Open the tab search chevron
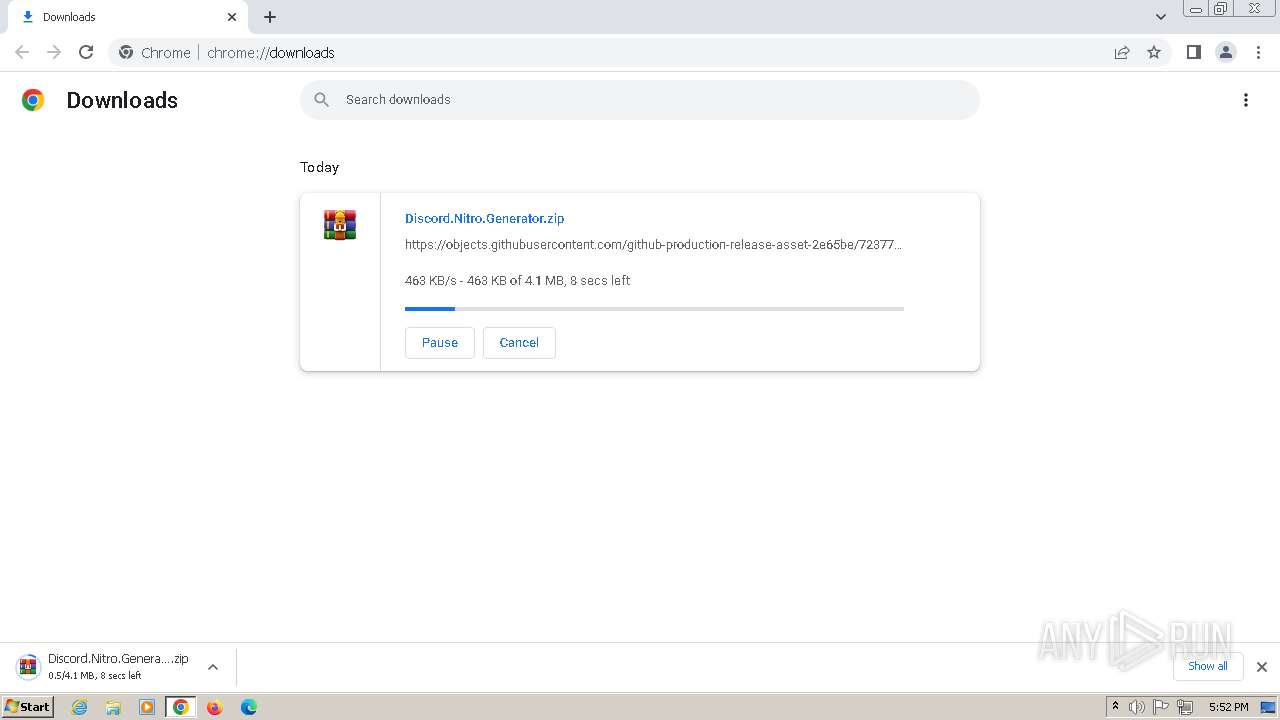This screenshot has width=1280, height=720. 1161,17
